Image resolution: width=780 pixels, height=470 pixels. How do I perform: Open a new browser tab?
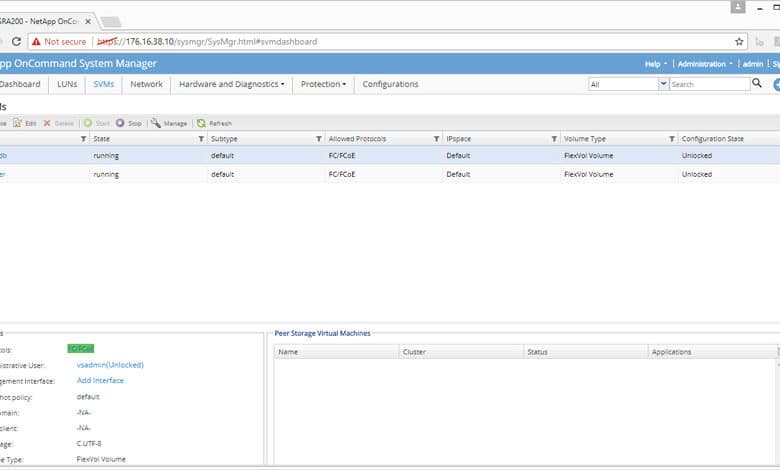pos(111,21)
